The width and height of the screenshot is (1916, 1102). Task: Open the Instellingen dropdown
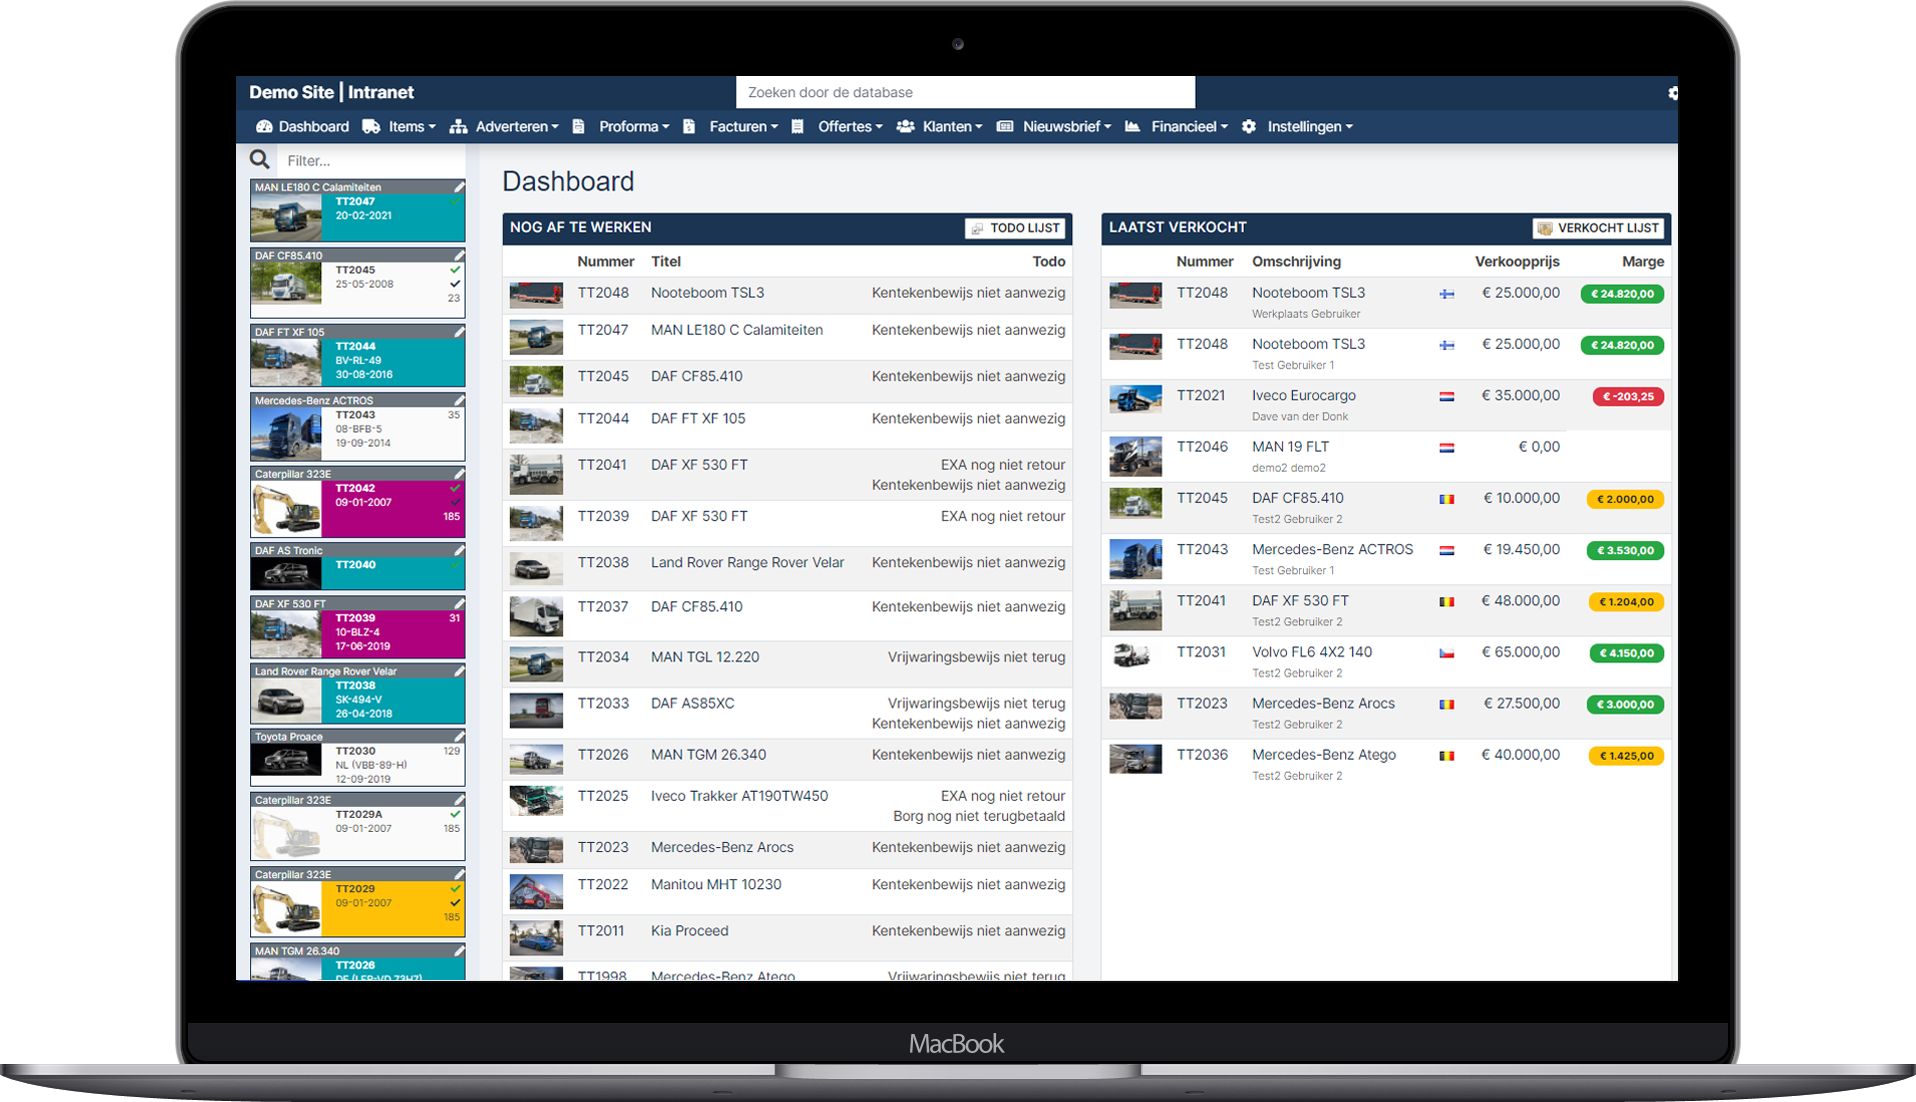coord(1298,127)
